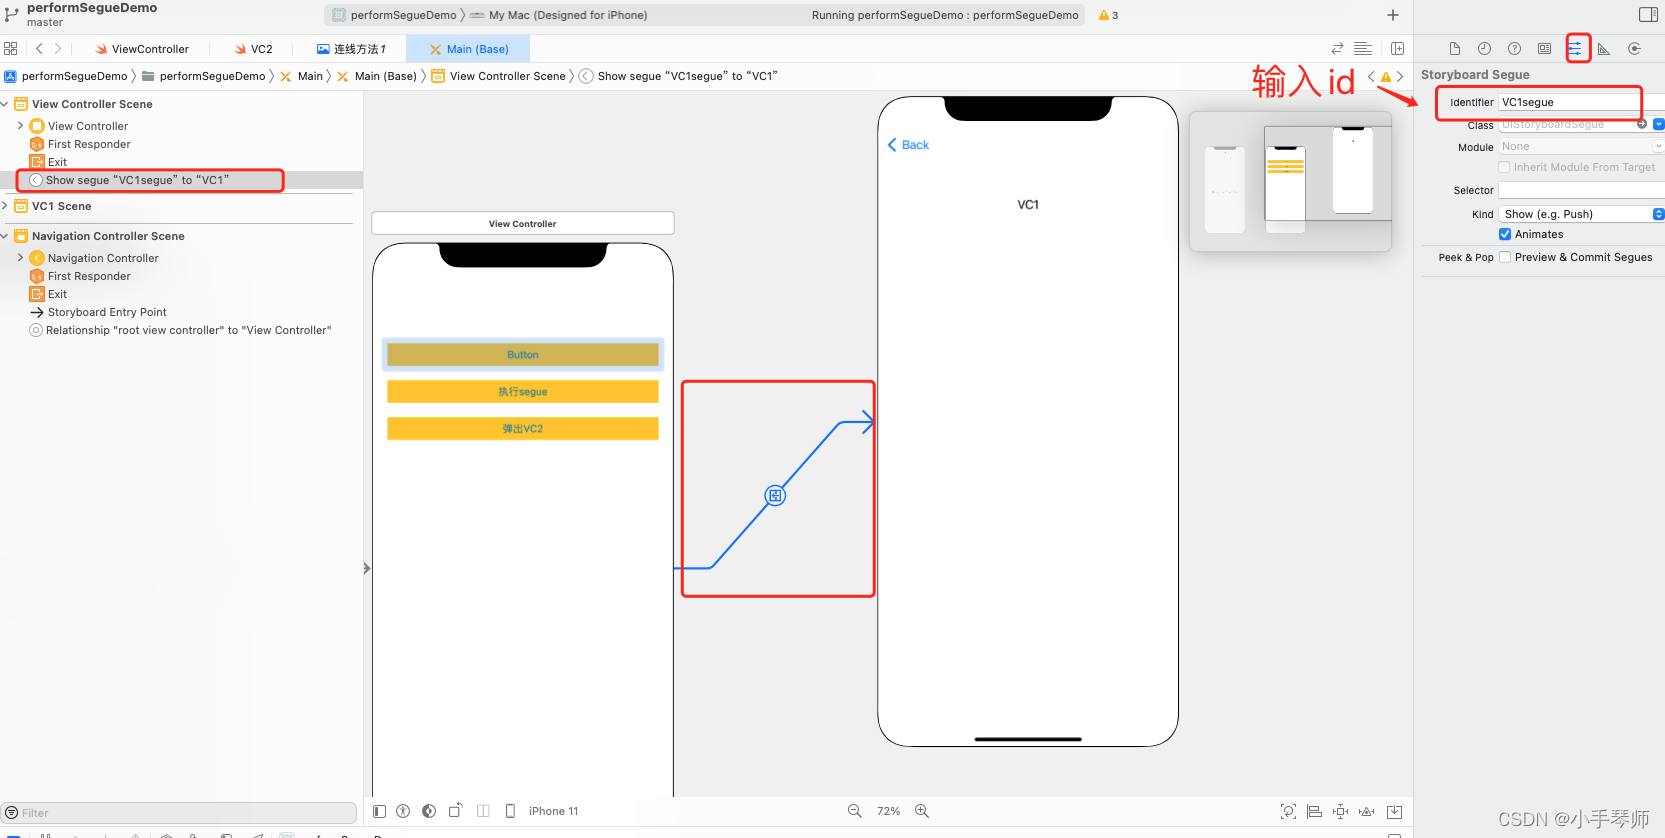Switch to the ViewController tab
Image resolution: width=1665 pixels, height=838 pixels.
[141, 49]
